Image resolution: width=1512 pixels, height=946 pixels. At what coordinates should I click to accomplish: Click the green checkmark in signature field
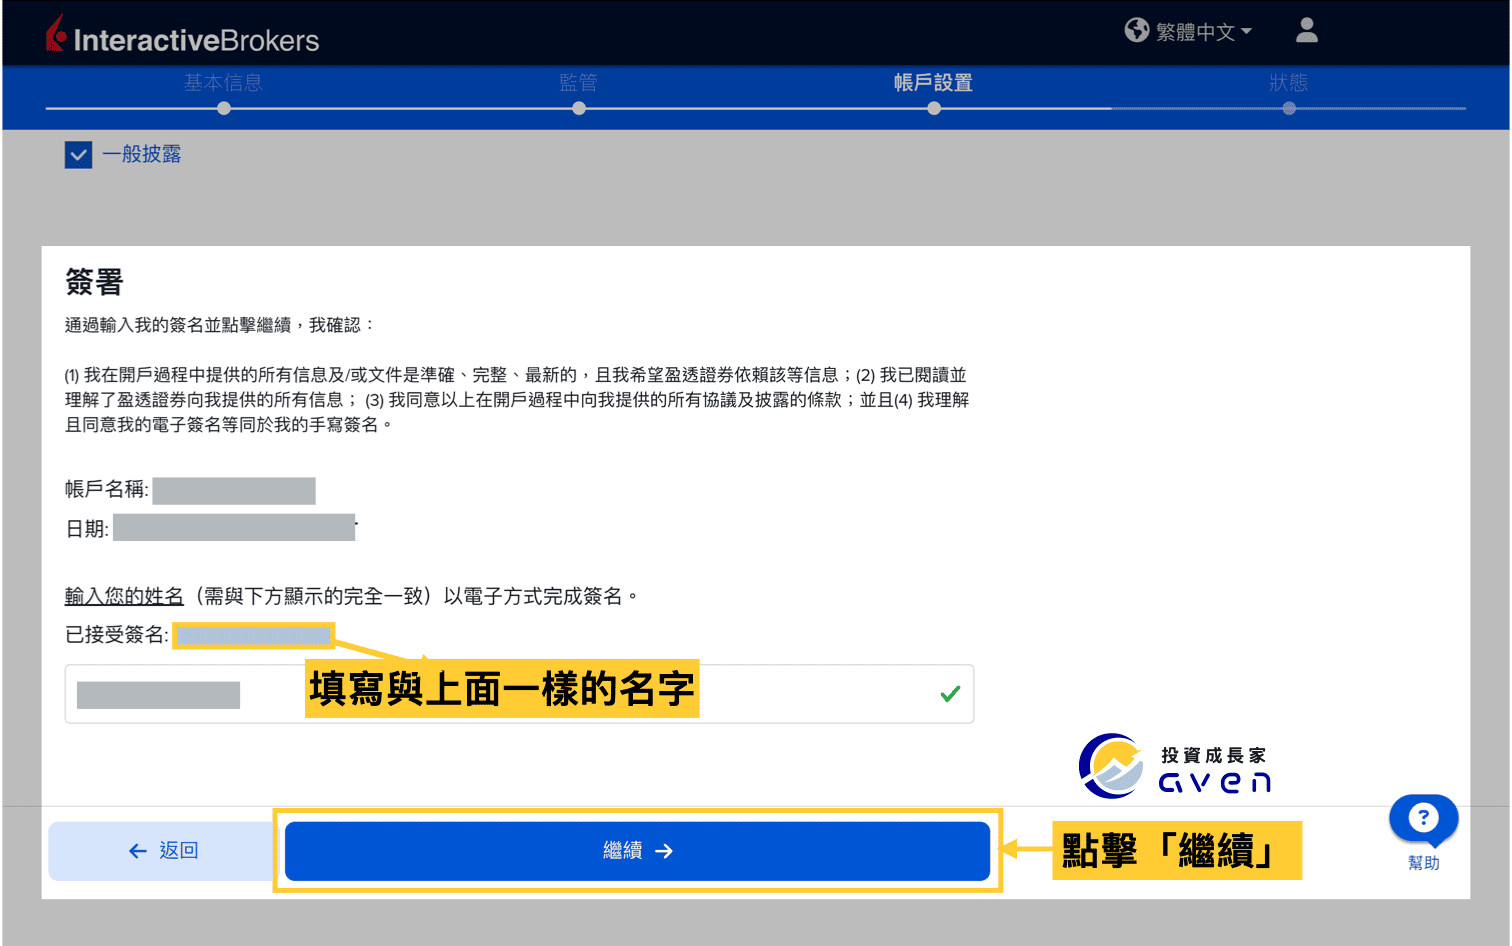click(949, 693)
